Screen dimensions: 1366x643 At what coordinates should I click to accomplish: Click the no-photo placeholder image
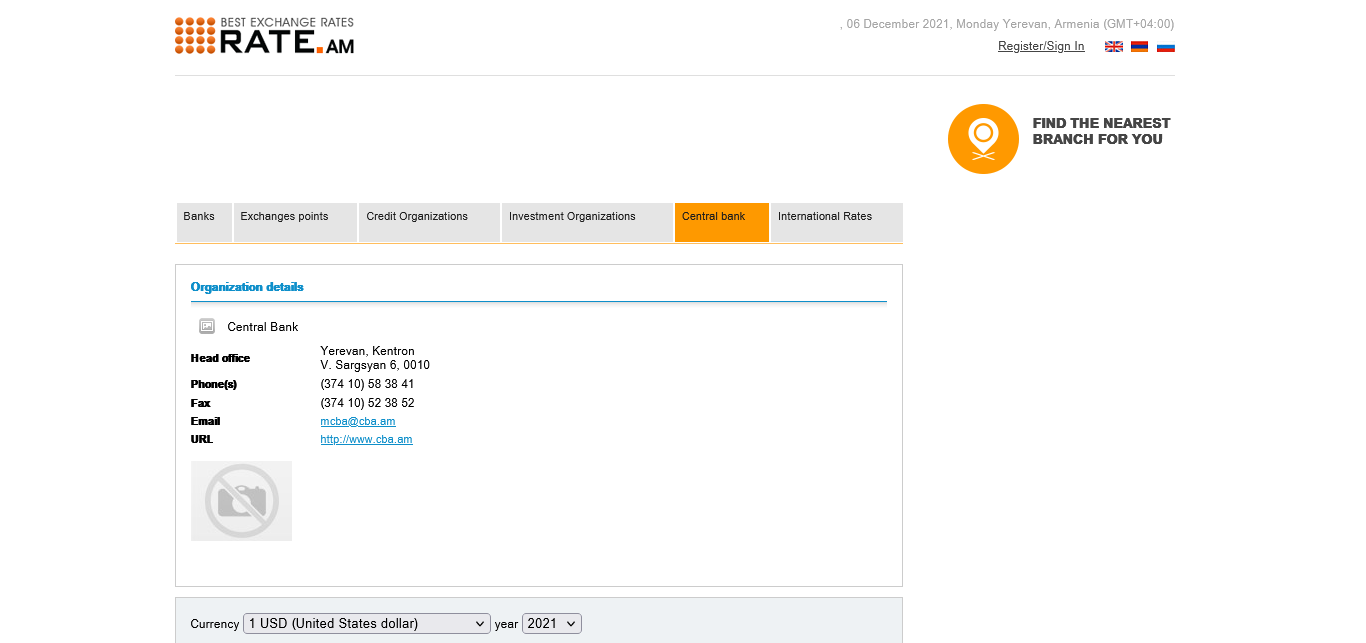241,501
